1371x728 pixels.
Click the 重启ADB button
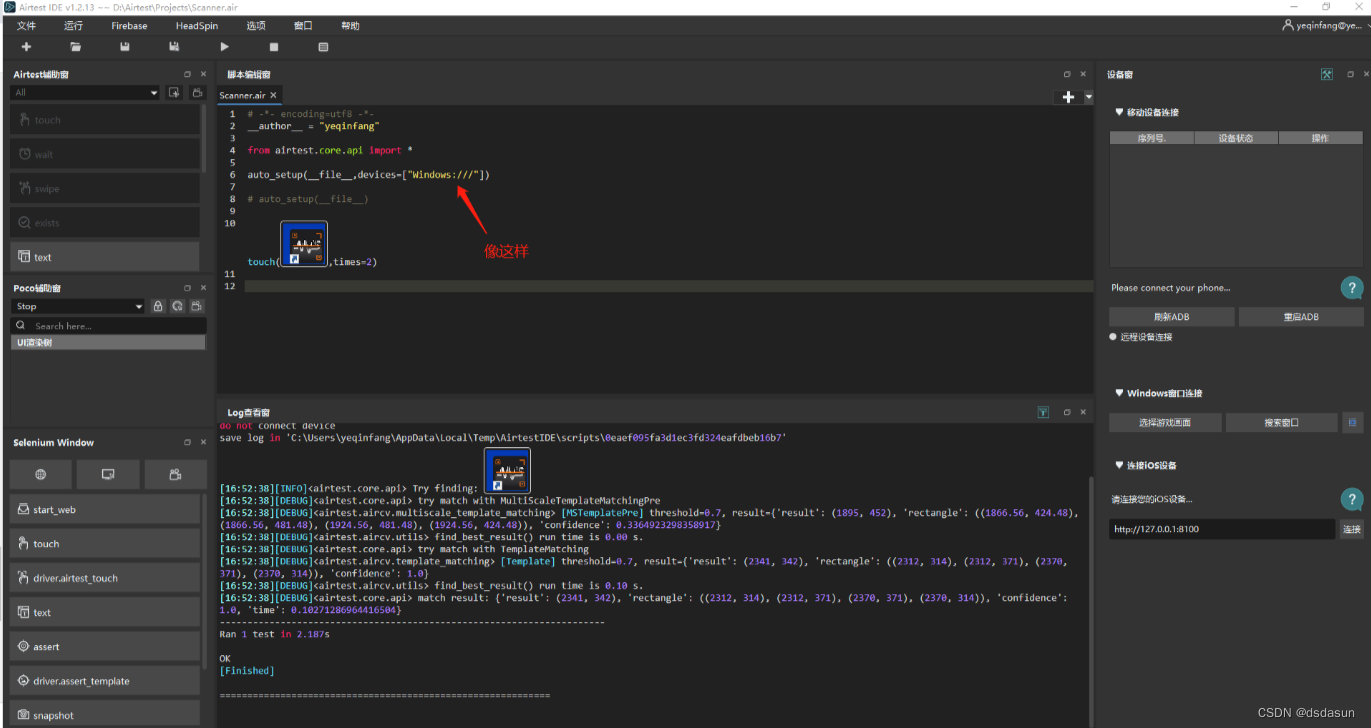(x=1301, y=317)
